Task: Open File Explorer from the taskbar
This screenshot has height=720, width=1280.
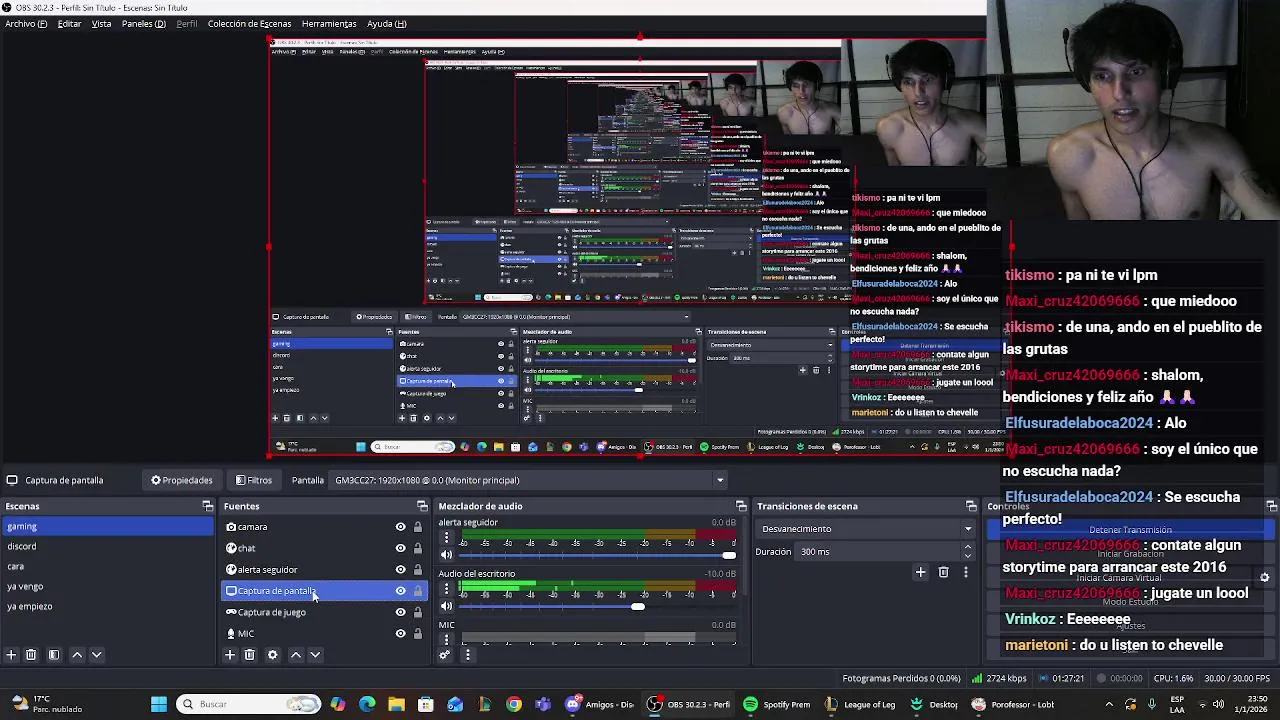Action: (x=396, y=704)
